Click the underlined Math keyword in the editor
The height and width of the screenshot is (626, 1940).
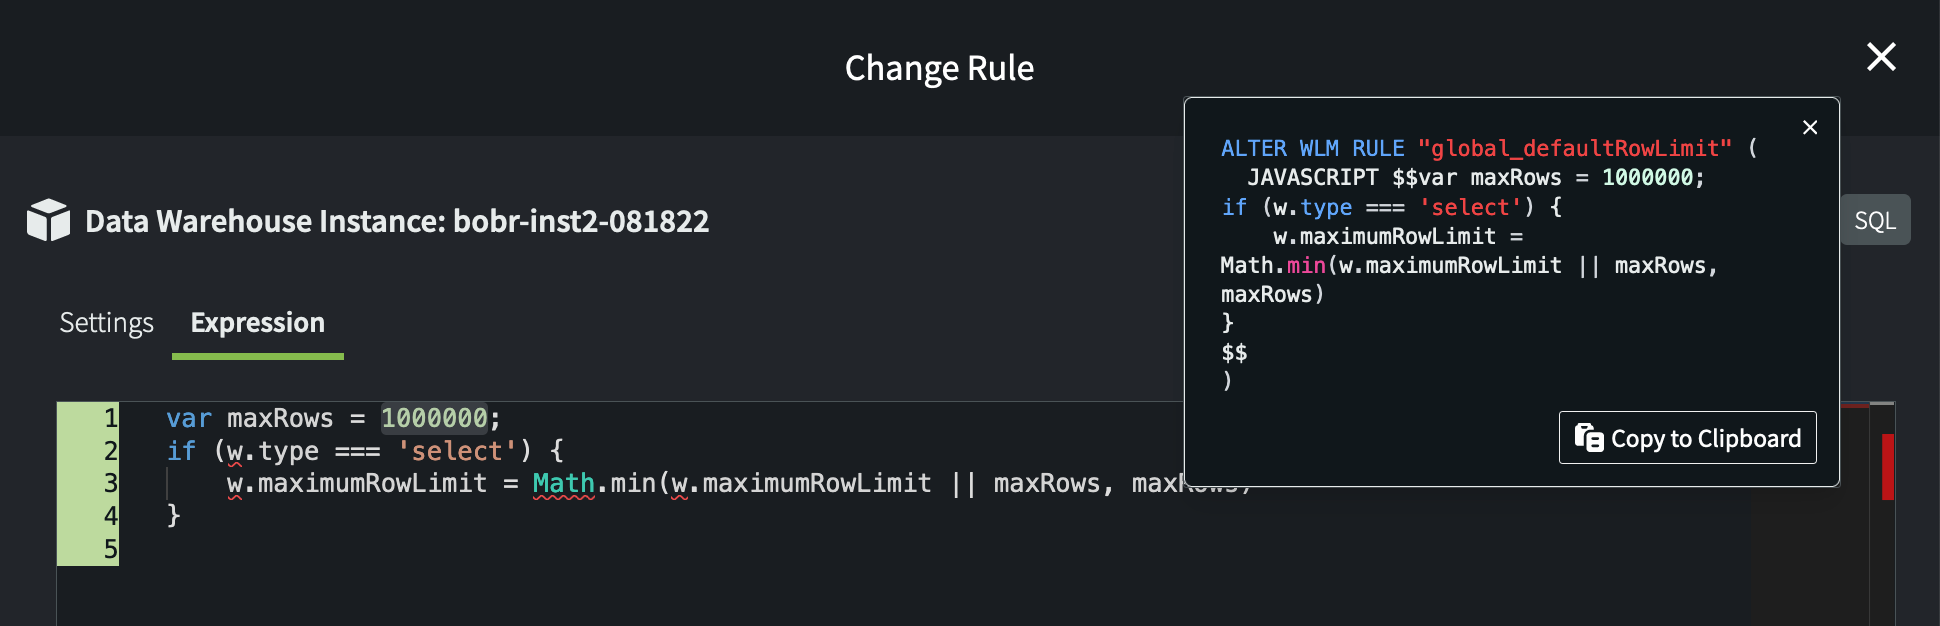coord(563,484)
